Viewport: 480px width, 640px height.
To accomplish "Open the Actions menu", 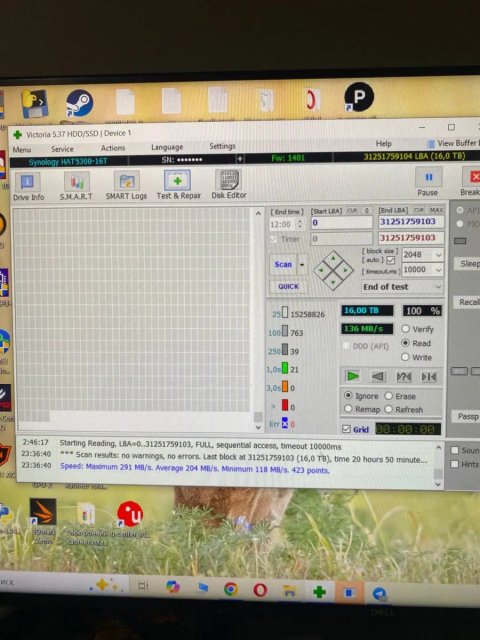I will point(113,148).
